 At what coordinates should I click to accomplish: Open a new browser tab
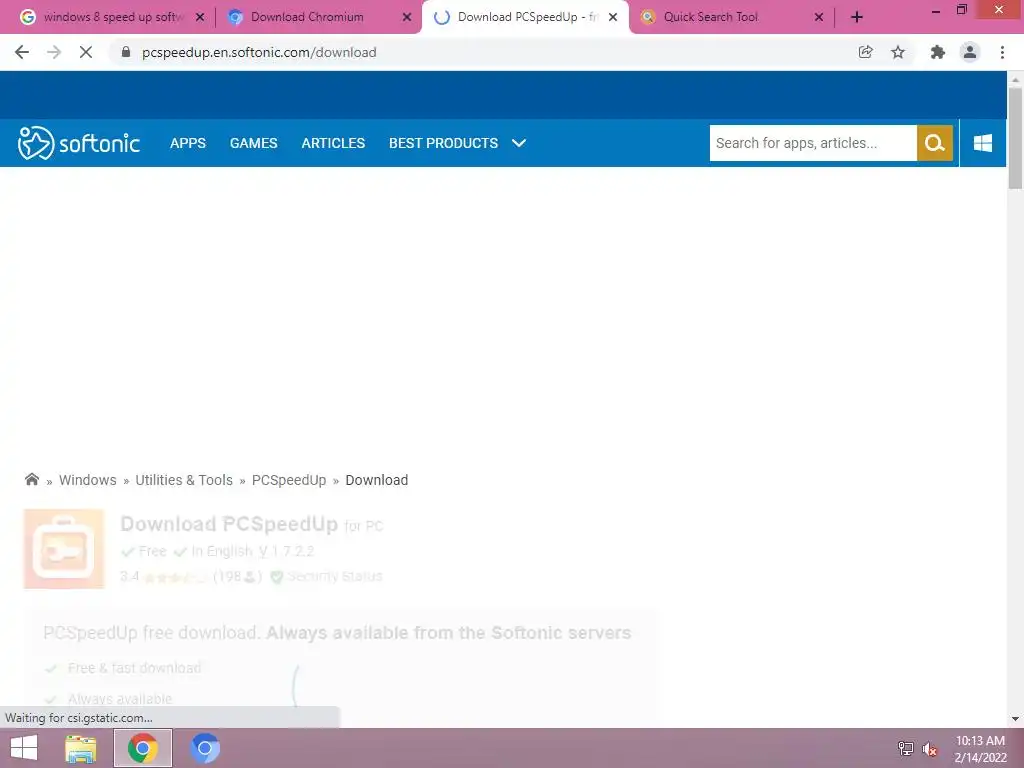(857, 17)
